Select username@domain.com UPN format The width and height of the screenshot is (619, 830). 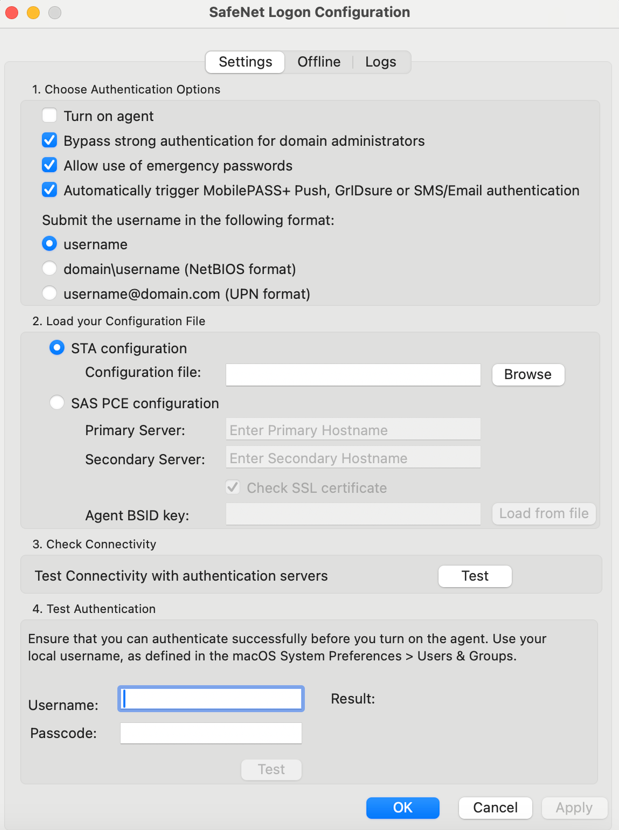(49, 294)
